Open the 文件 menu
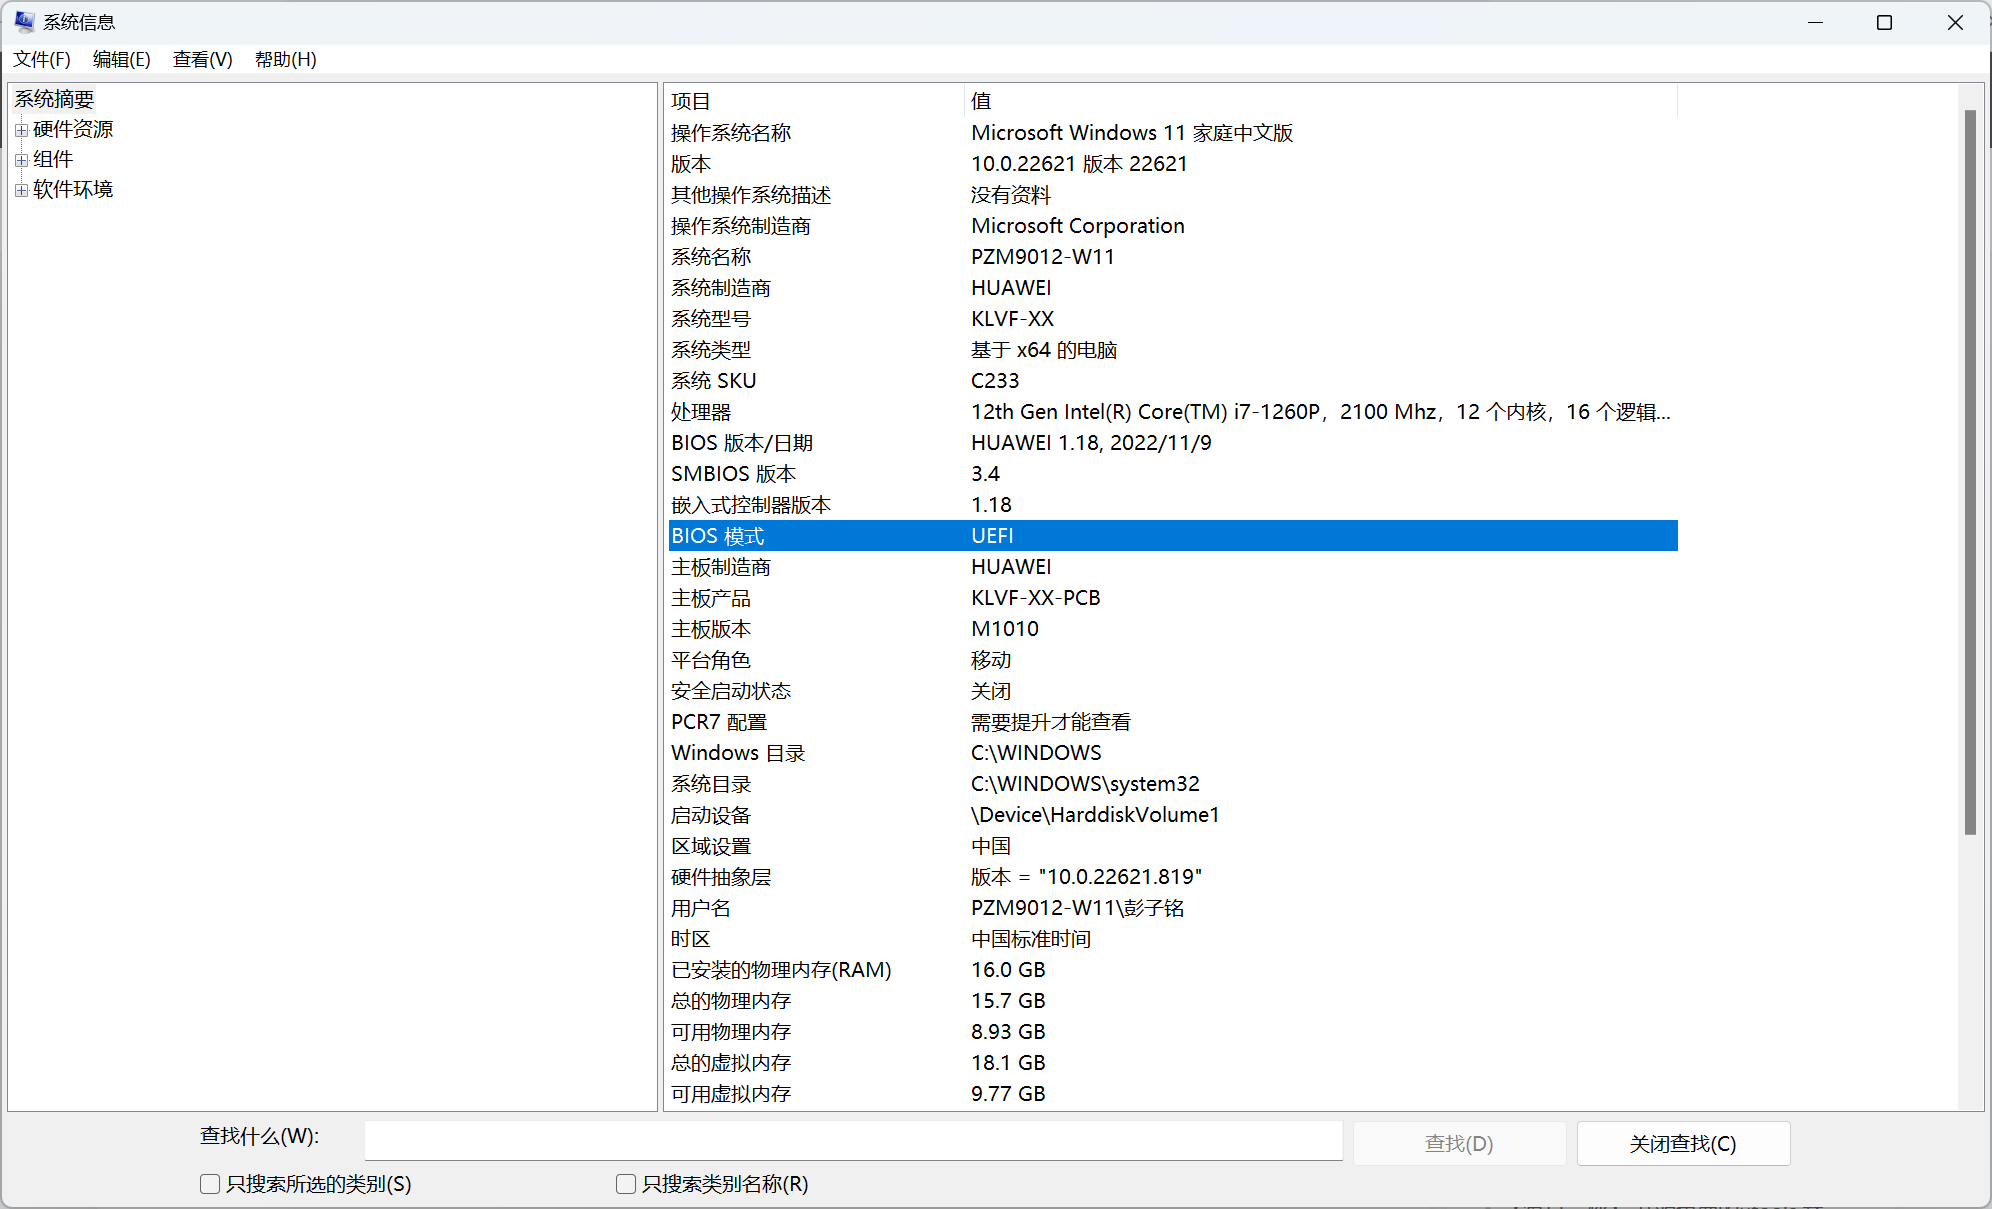 point(41,59)
